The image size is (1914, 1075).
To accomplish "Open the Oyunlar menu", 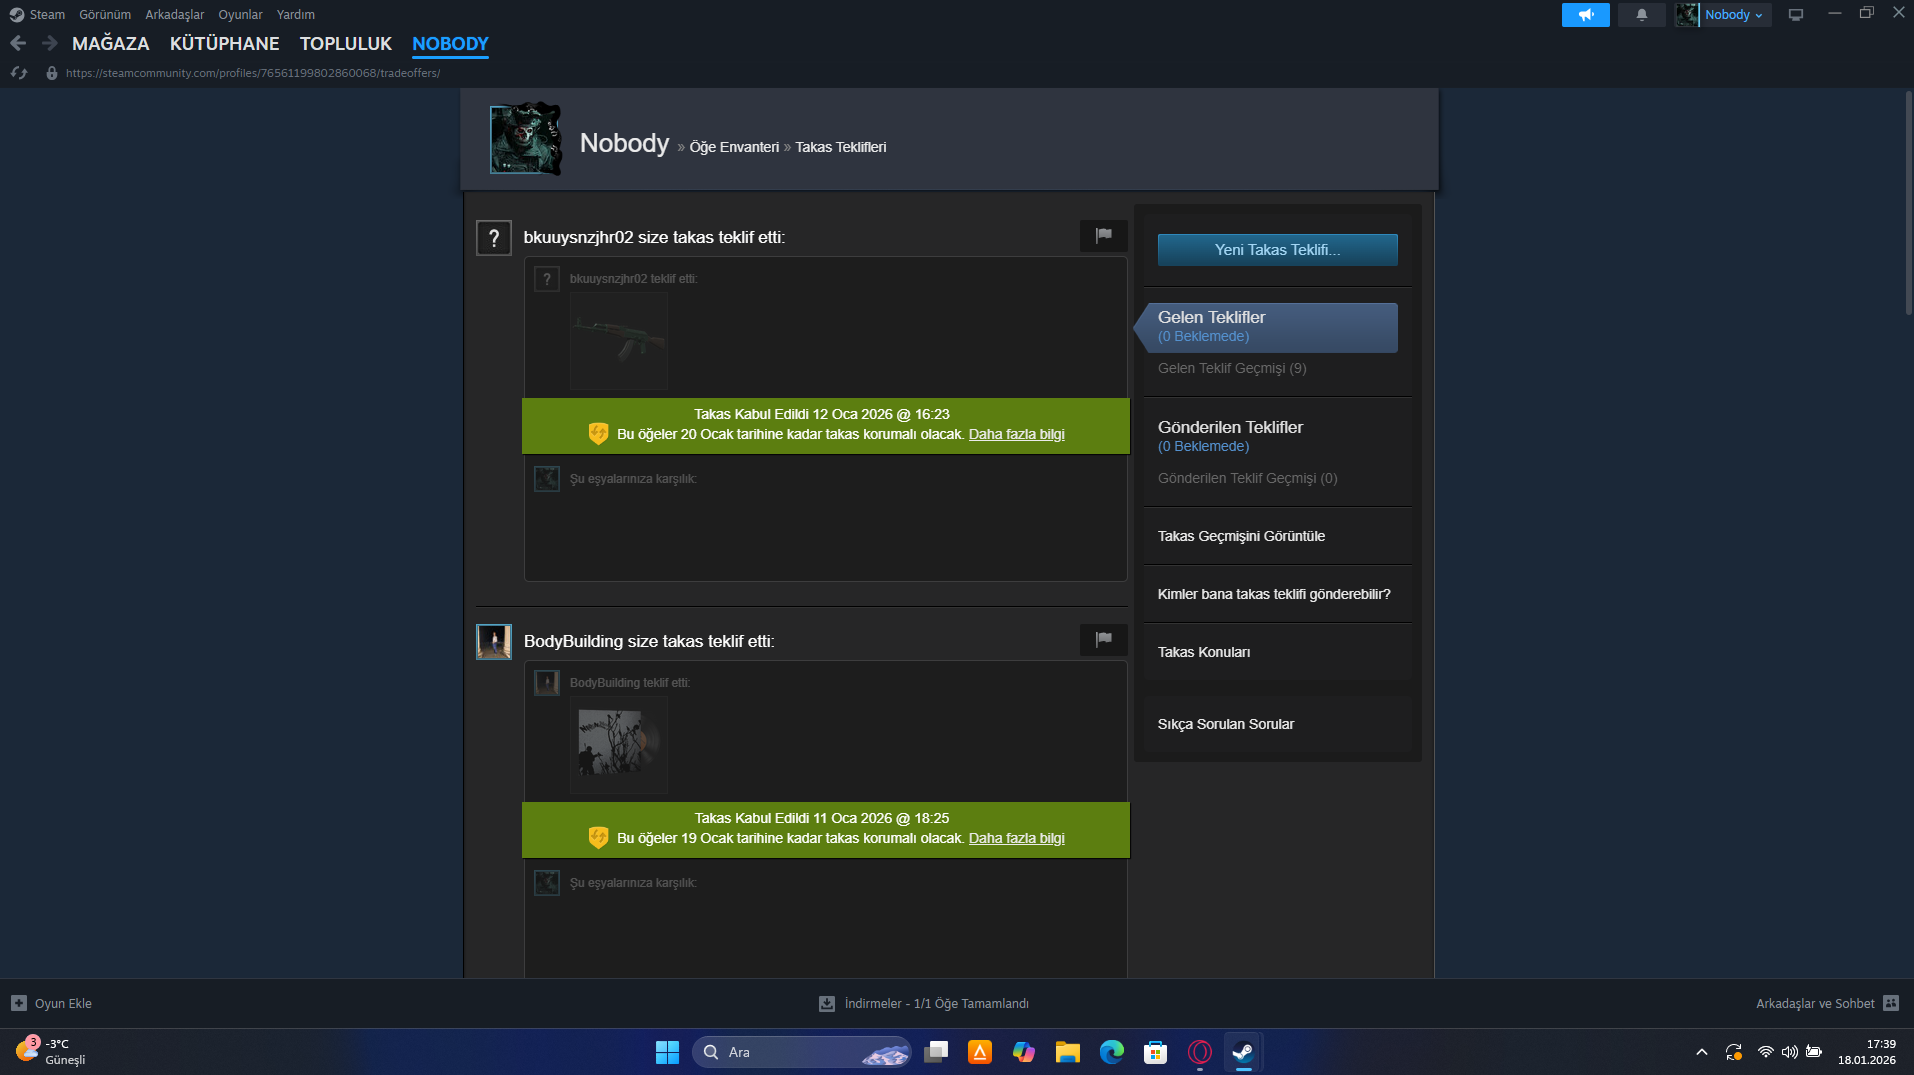I will pos(241,15).
